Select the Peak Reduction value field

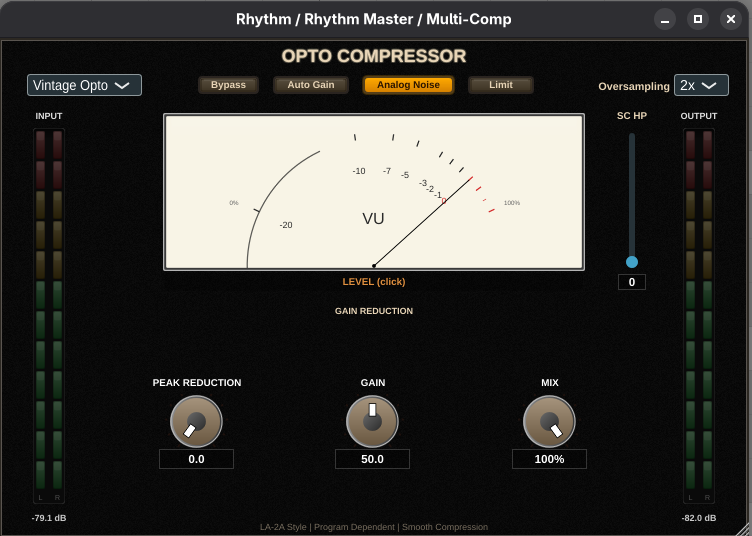point(196,459)
